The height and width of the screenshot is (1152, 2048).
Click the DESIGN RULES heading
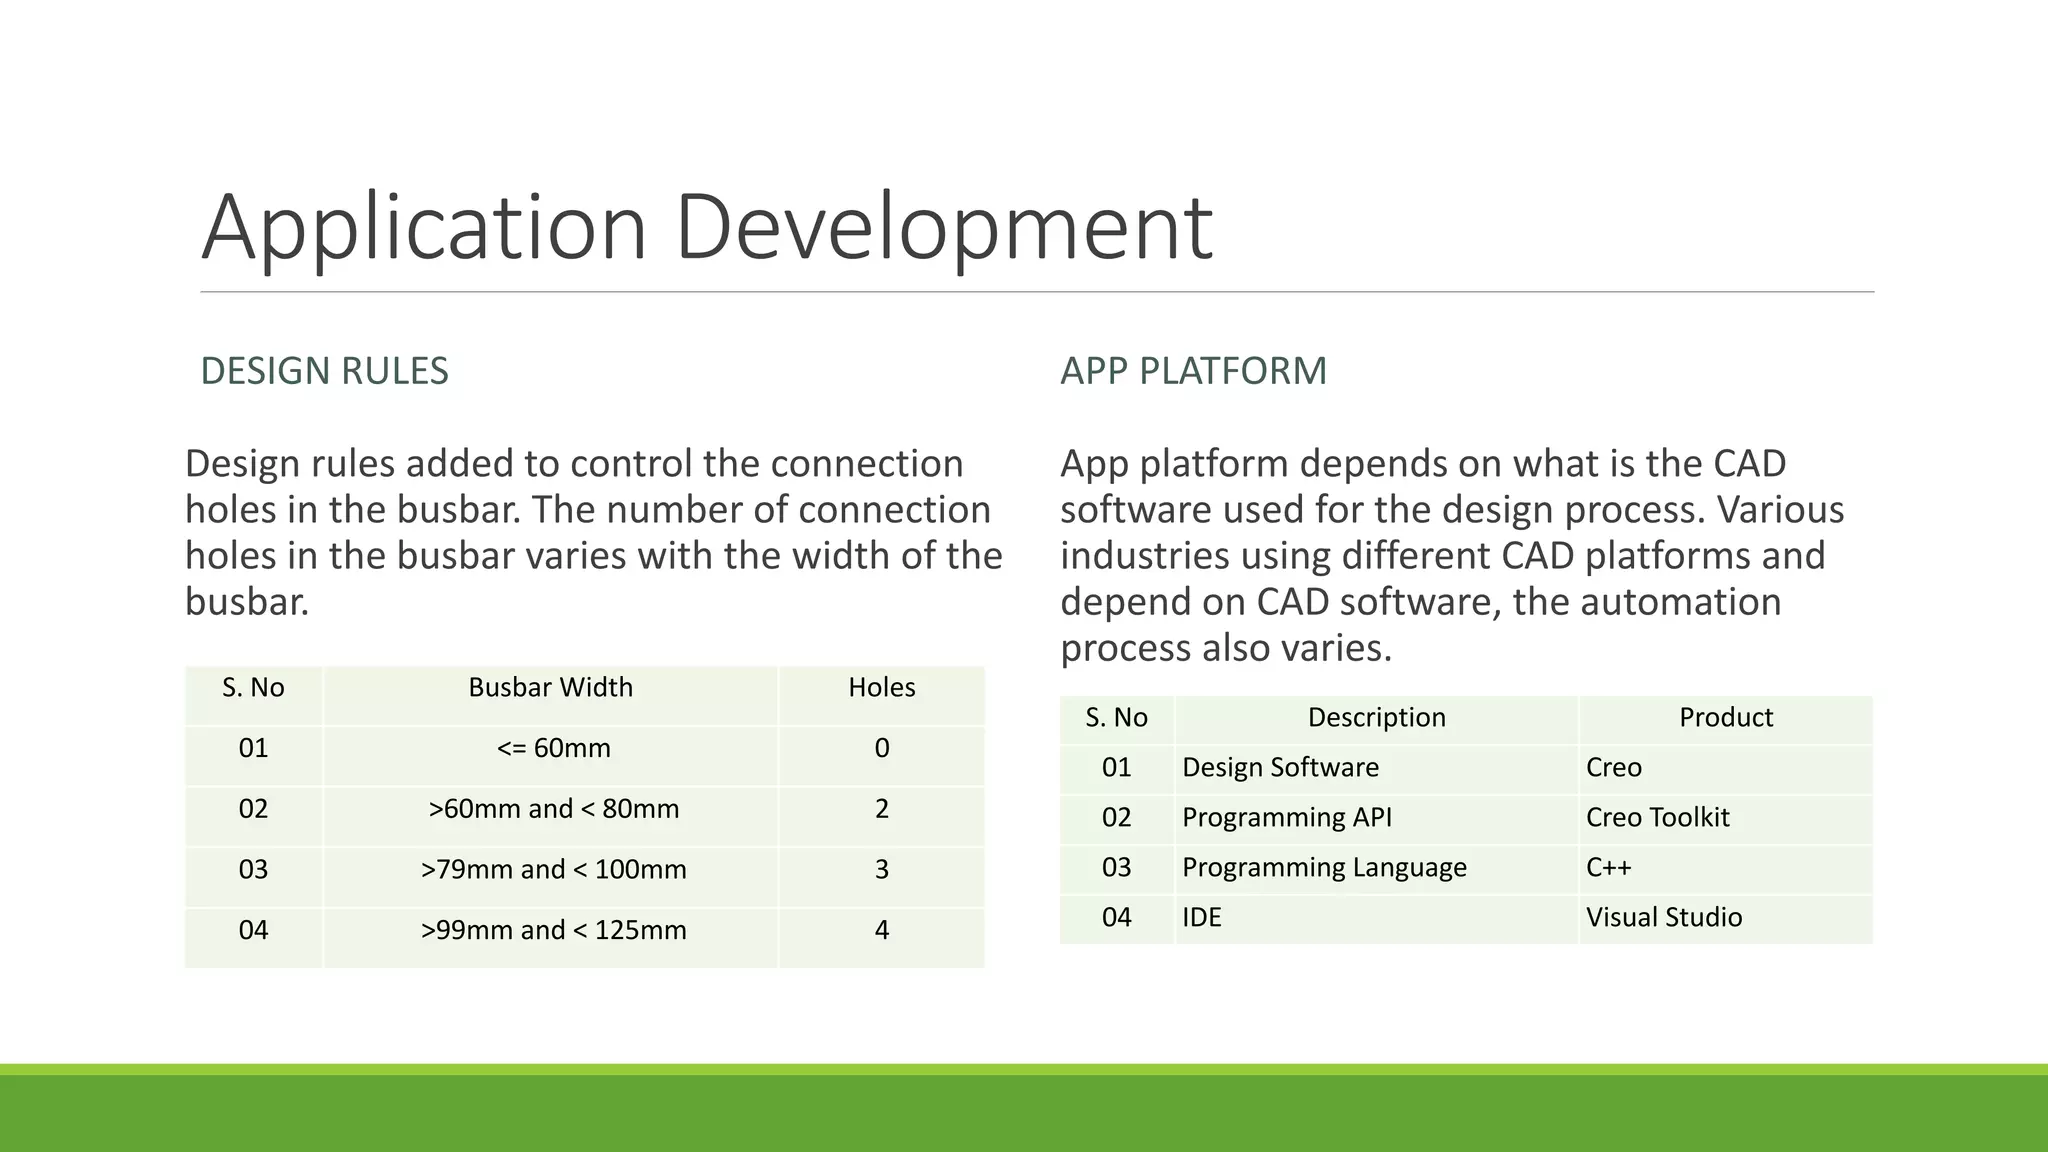tap(324, 371)
